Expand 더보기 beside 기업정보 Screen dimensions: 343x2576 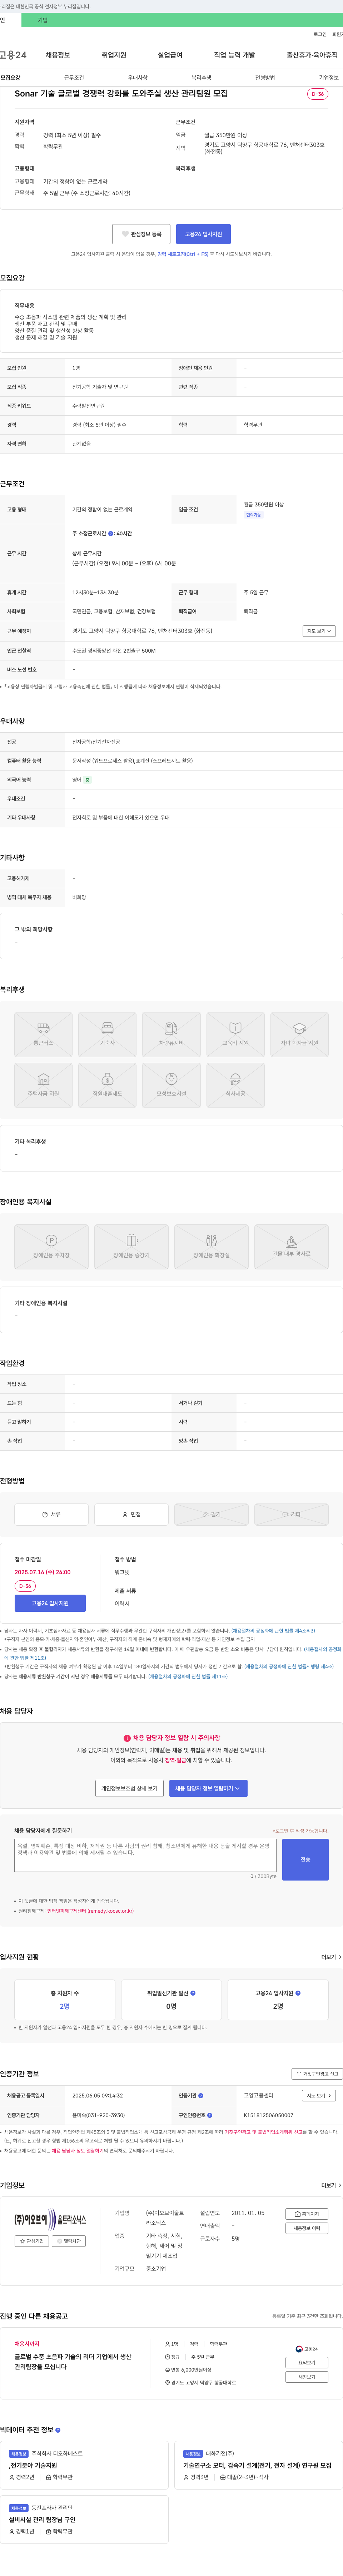331,2186
